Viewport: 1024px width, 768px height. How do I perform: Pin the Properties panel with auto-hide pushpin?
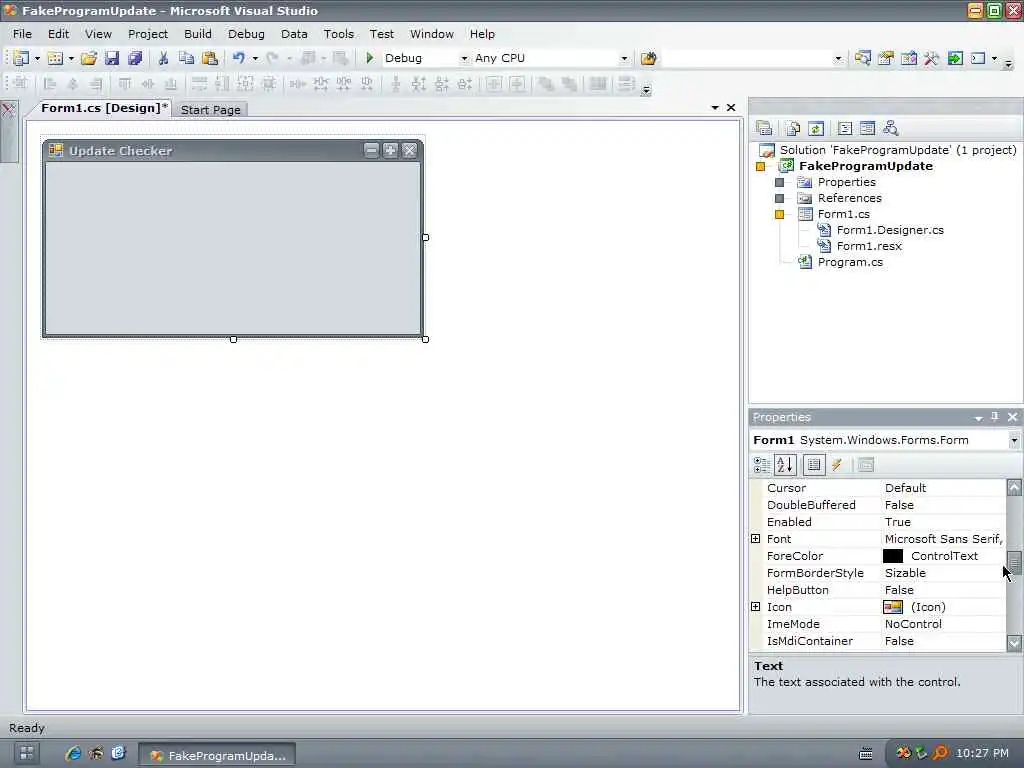(995, 417)
